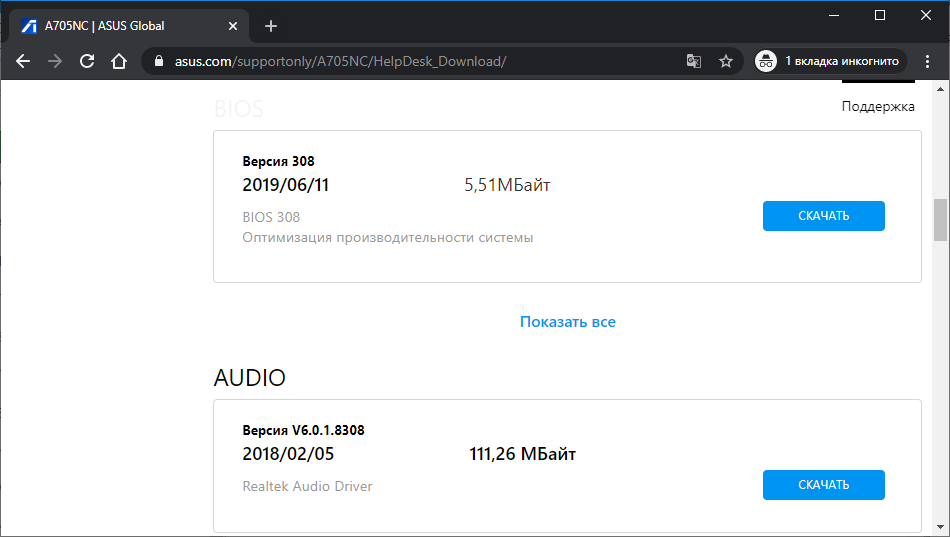Image resolution: width=950 pixels, height=537 pixels.
Task: Download the Realtek Audio Driver via Скачать
Action: 823,485
